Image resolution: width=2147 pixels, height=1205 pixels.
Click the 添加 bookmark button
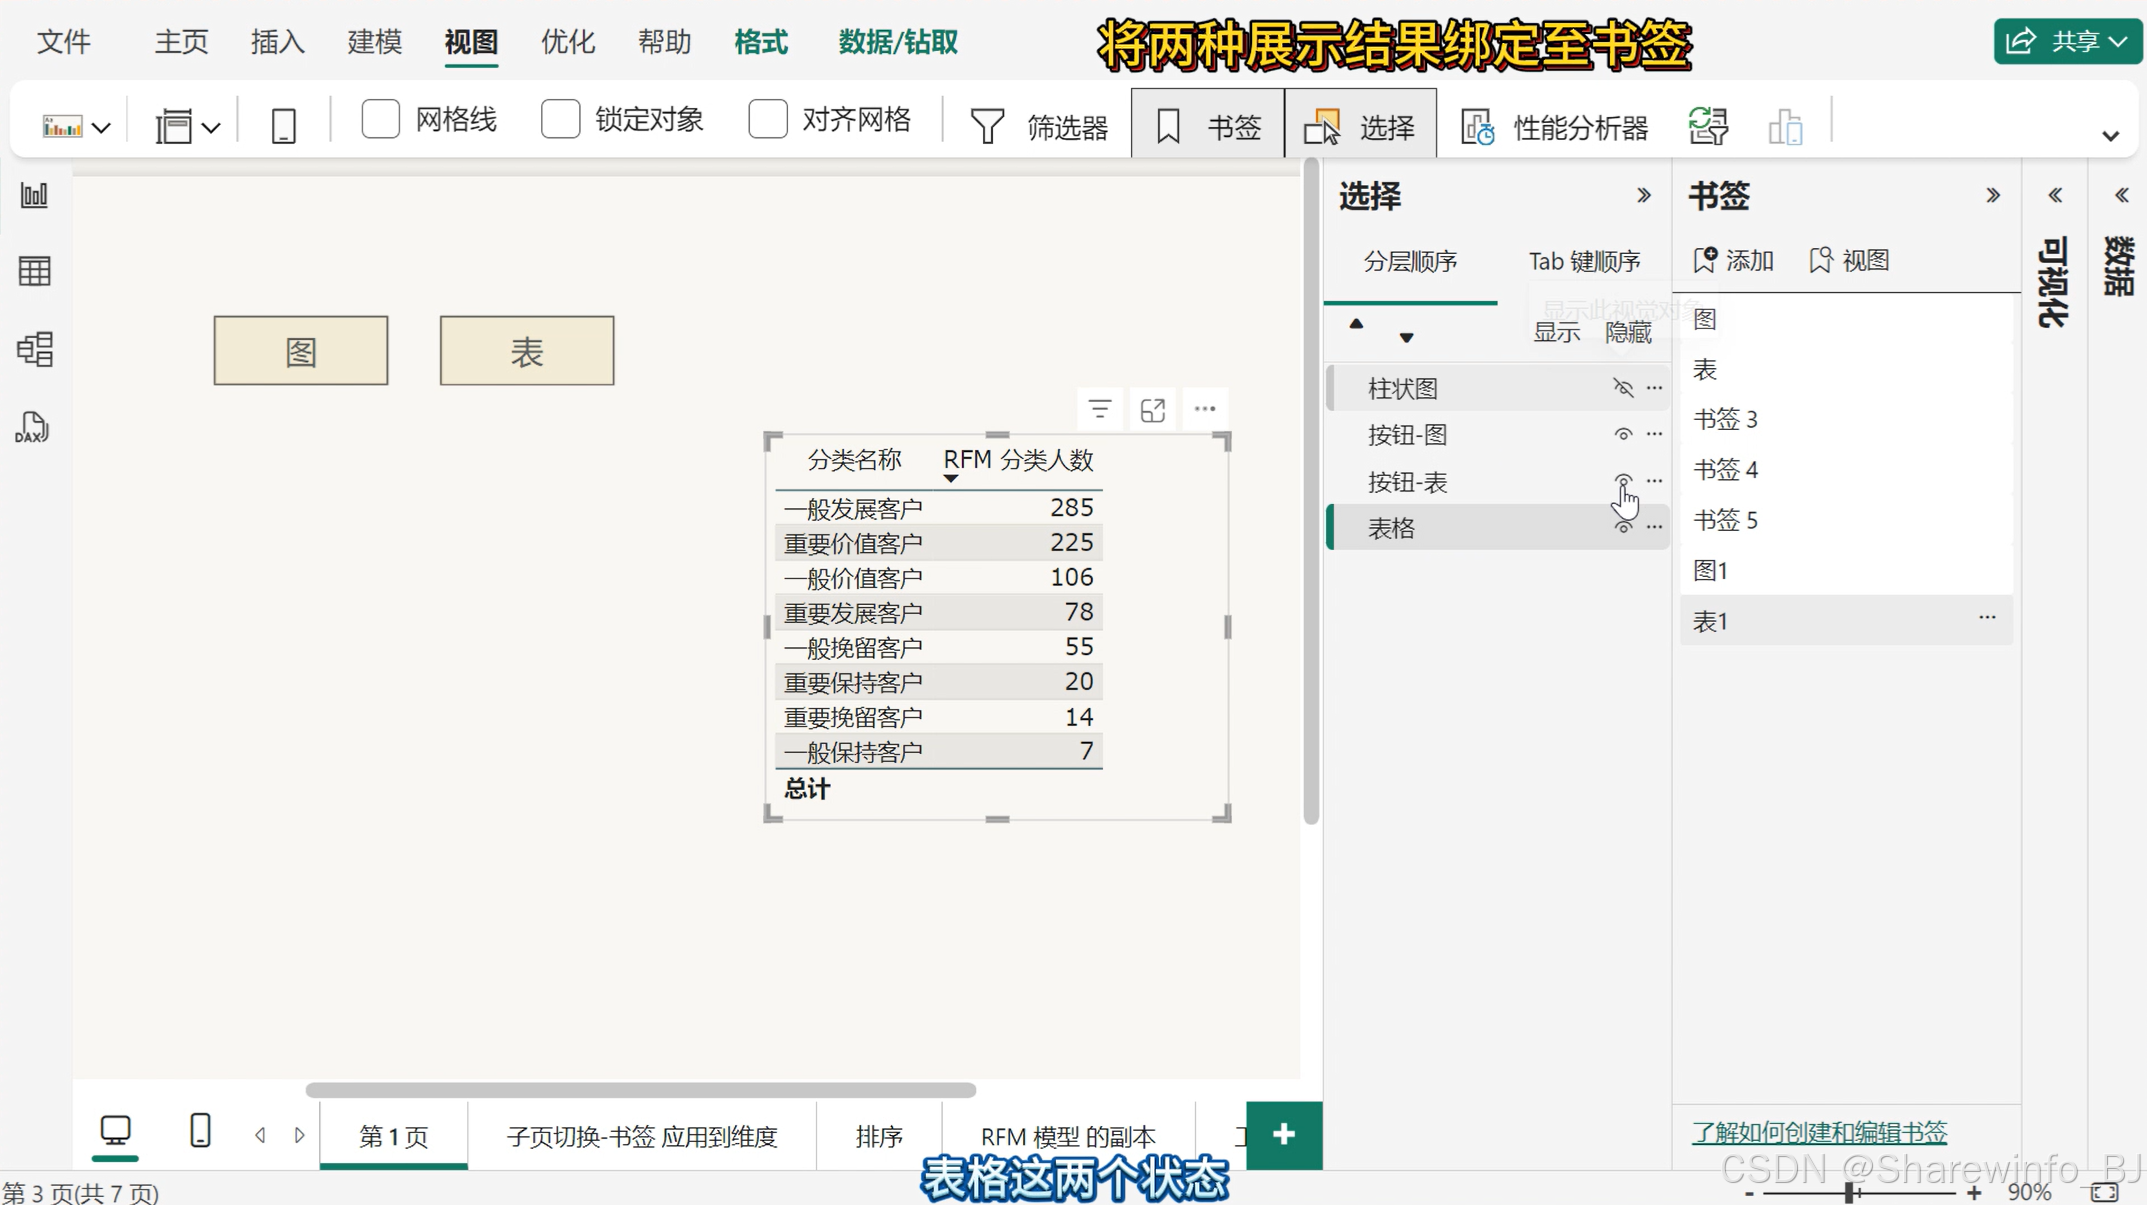[x=1733, y=260]
